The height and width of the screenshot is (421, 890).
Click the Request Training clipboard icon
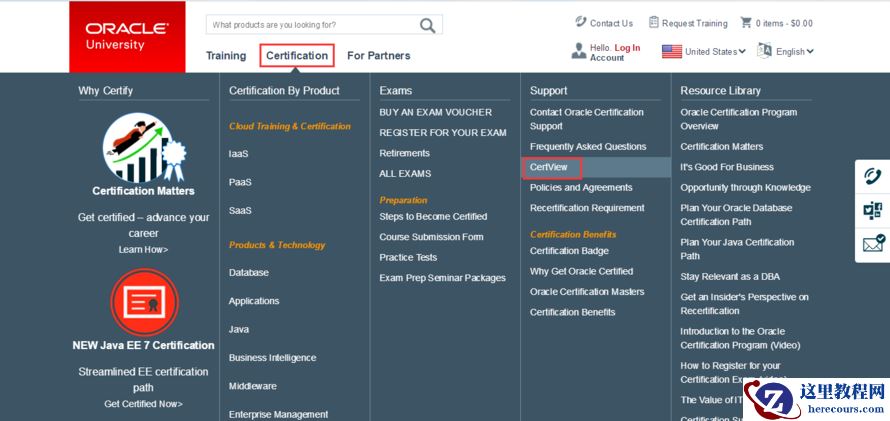click(x=653, y=22)
